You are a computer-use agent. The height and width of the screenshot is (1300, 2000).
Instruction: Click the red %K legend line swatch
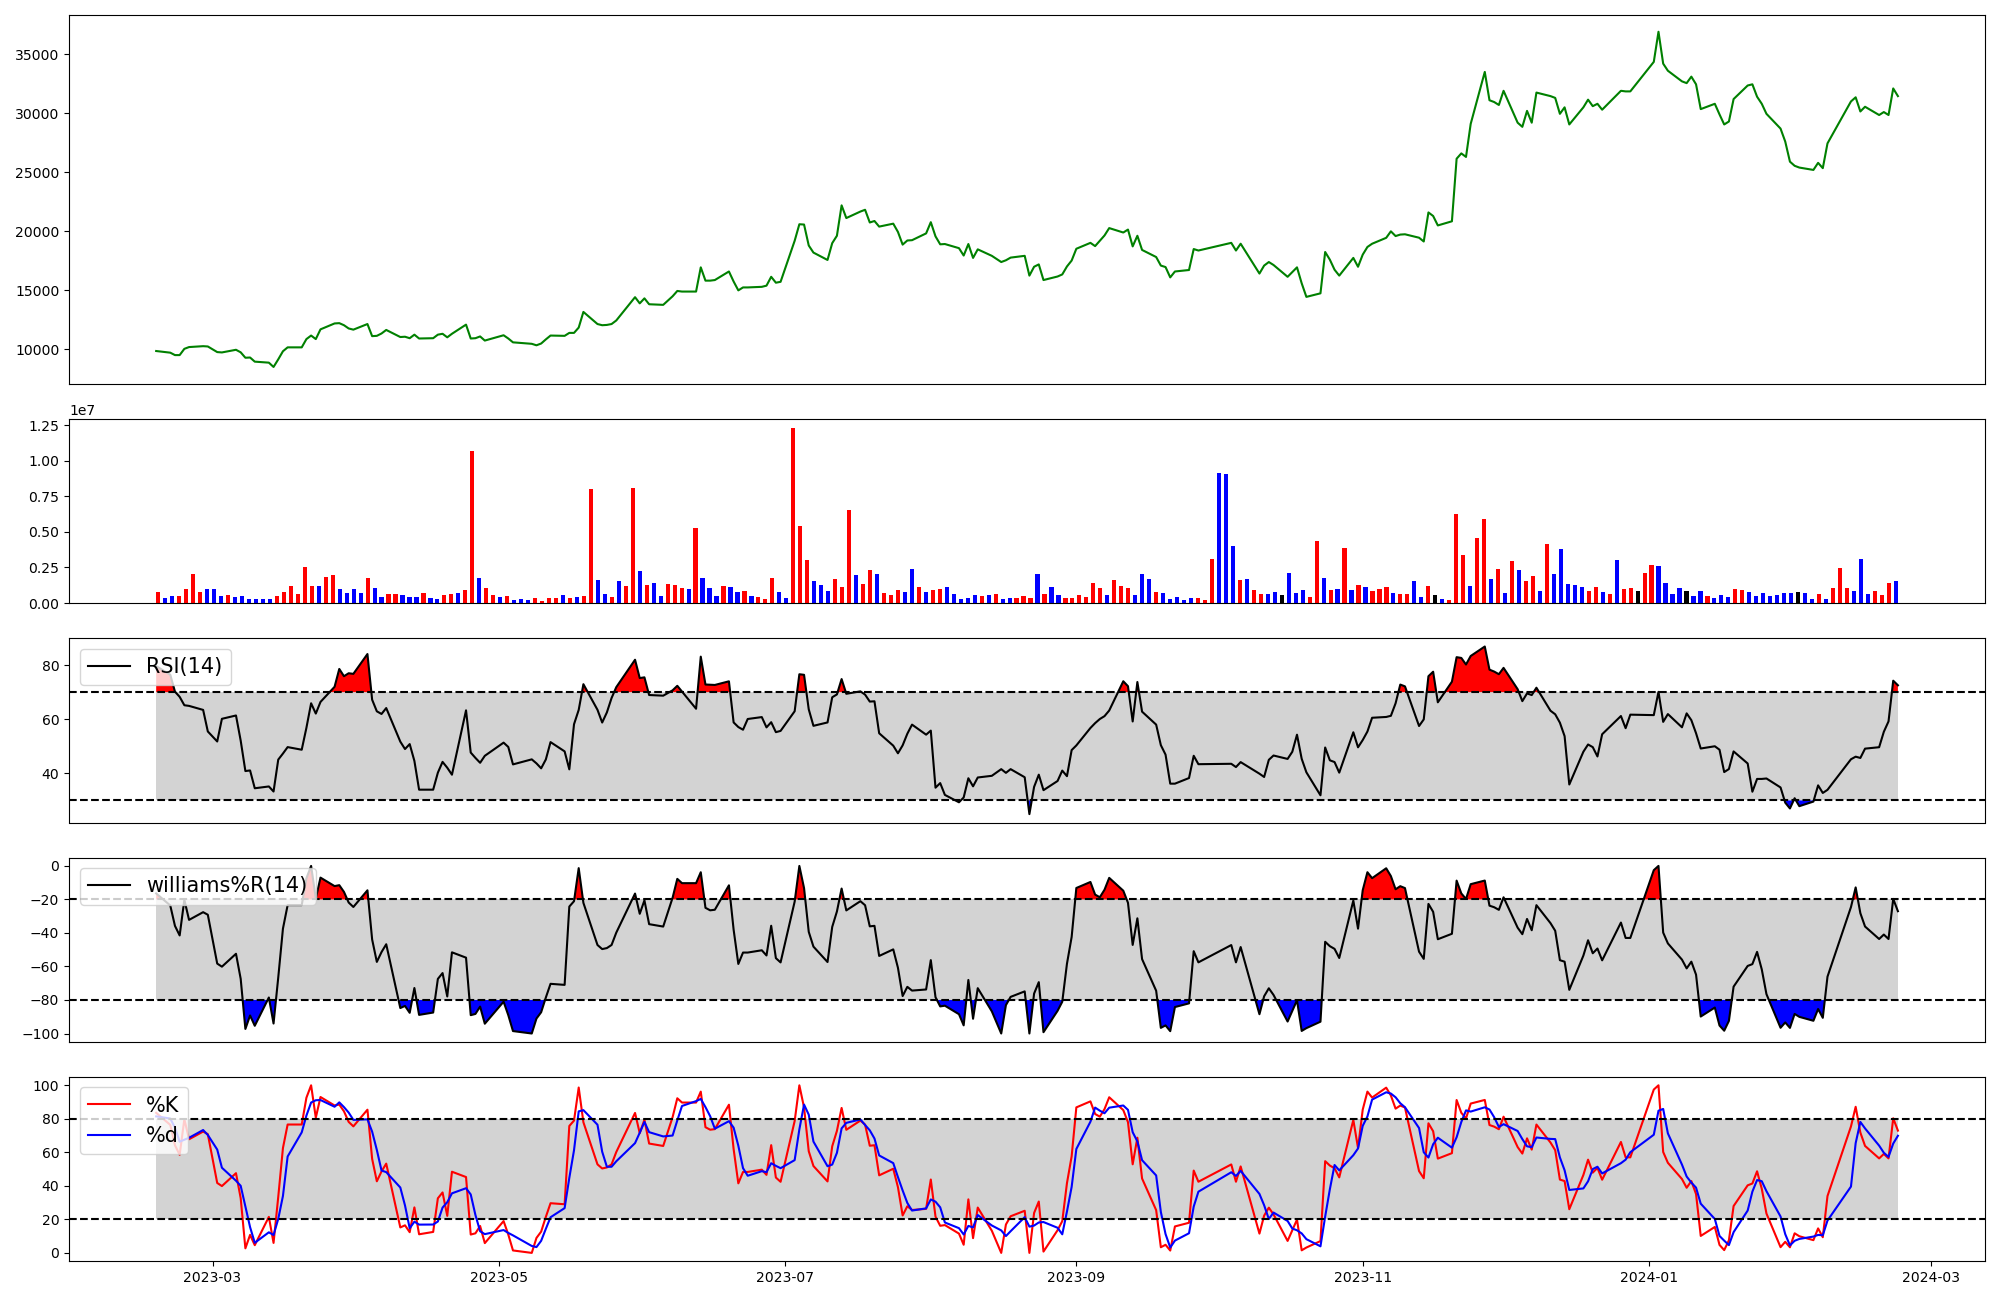(109, 1104)
